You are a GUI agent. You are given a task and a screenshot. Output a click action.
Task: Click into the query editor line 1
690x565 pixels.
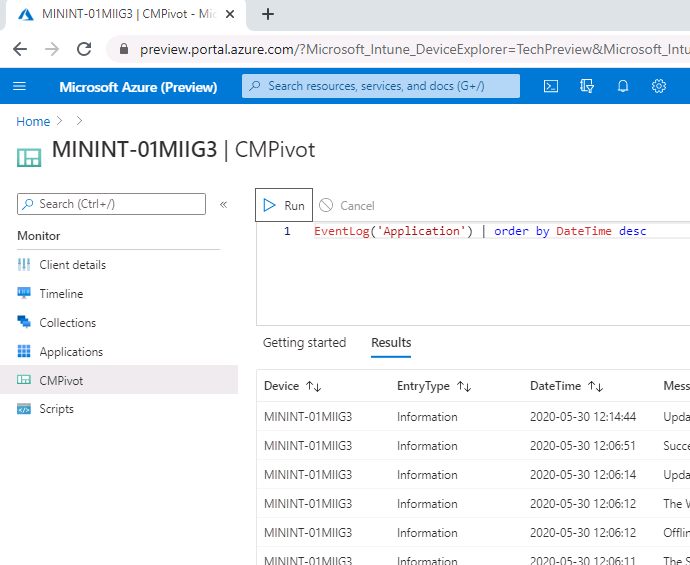[480, 231]
